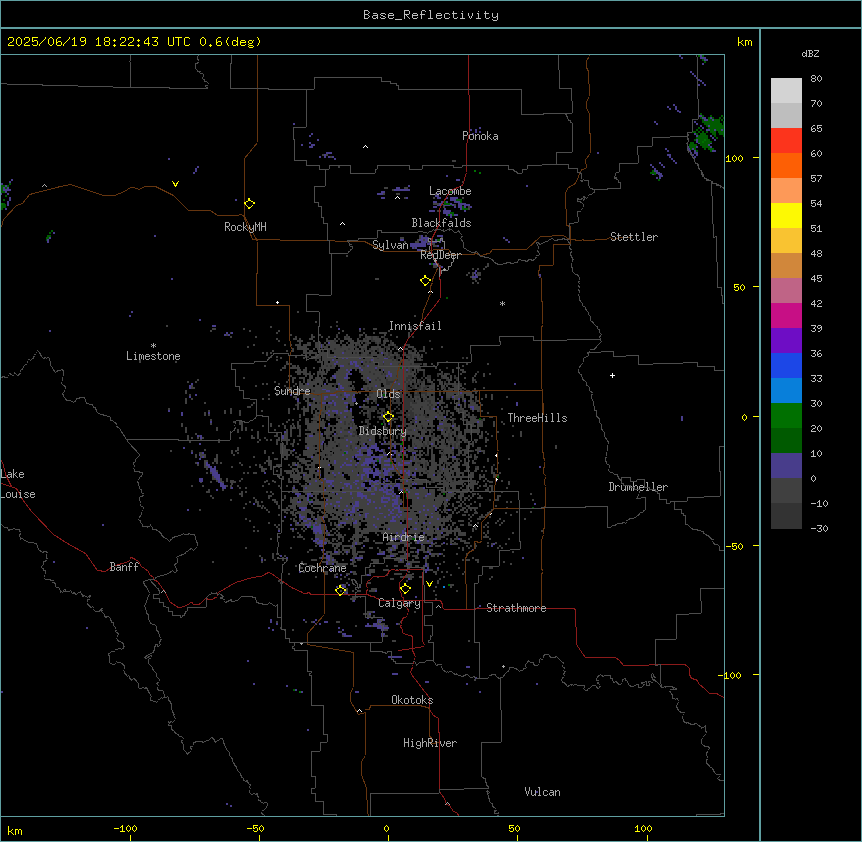862x842 pixels.
Task: Select the Lacombe city label
Action: (450, 191)
